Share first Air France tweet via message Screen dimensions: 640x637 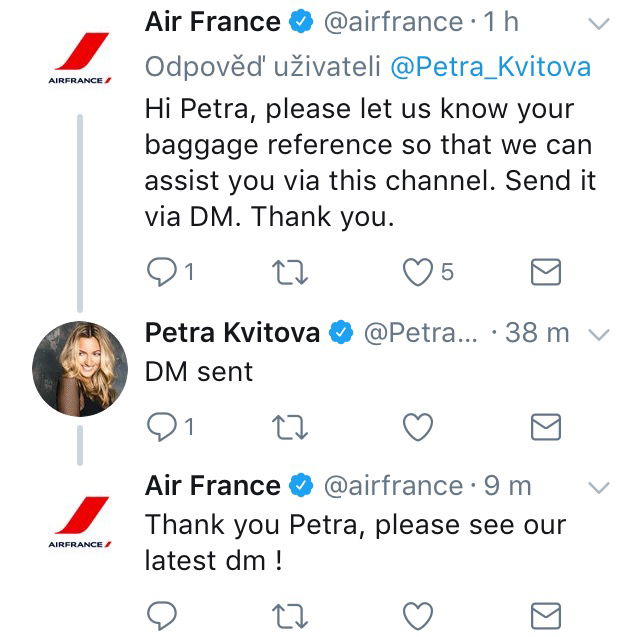click(545, 271)
